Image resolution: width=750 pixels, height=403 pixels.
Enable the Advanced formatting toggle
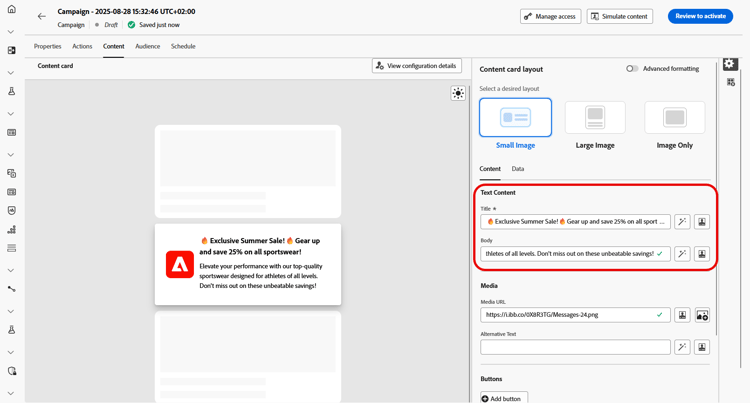point(632,69)
